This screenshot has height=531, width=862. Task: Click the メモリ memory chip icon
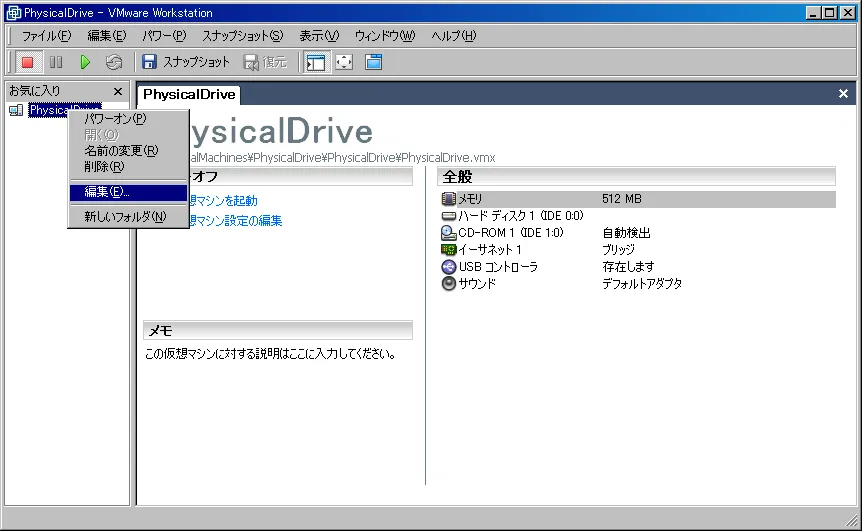[x=449, y=198]
